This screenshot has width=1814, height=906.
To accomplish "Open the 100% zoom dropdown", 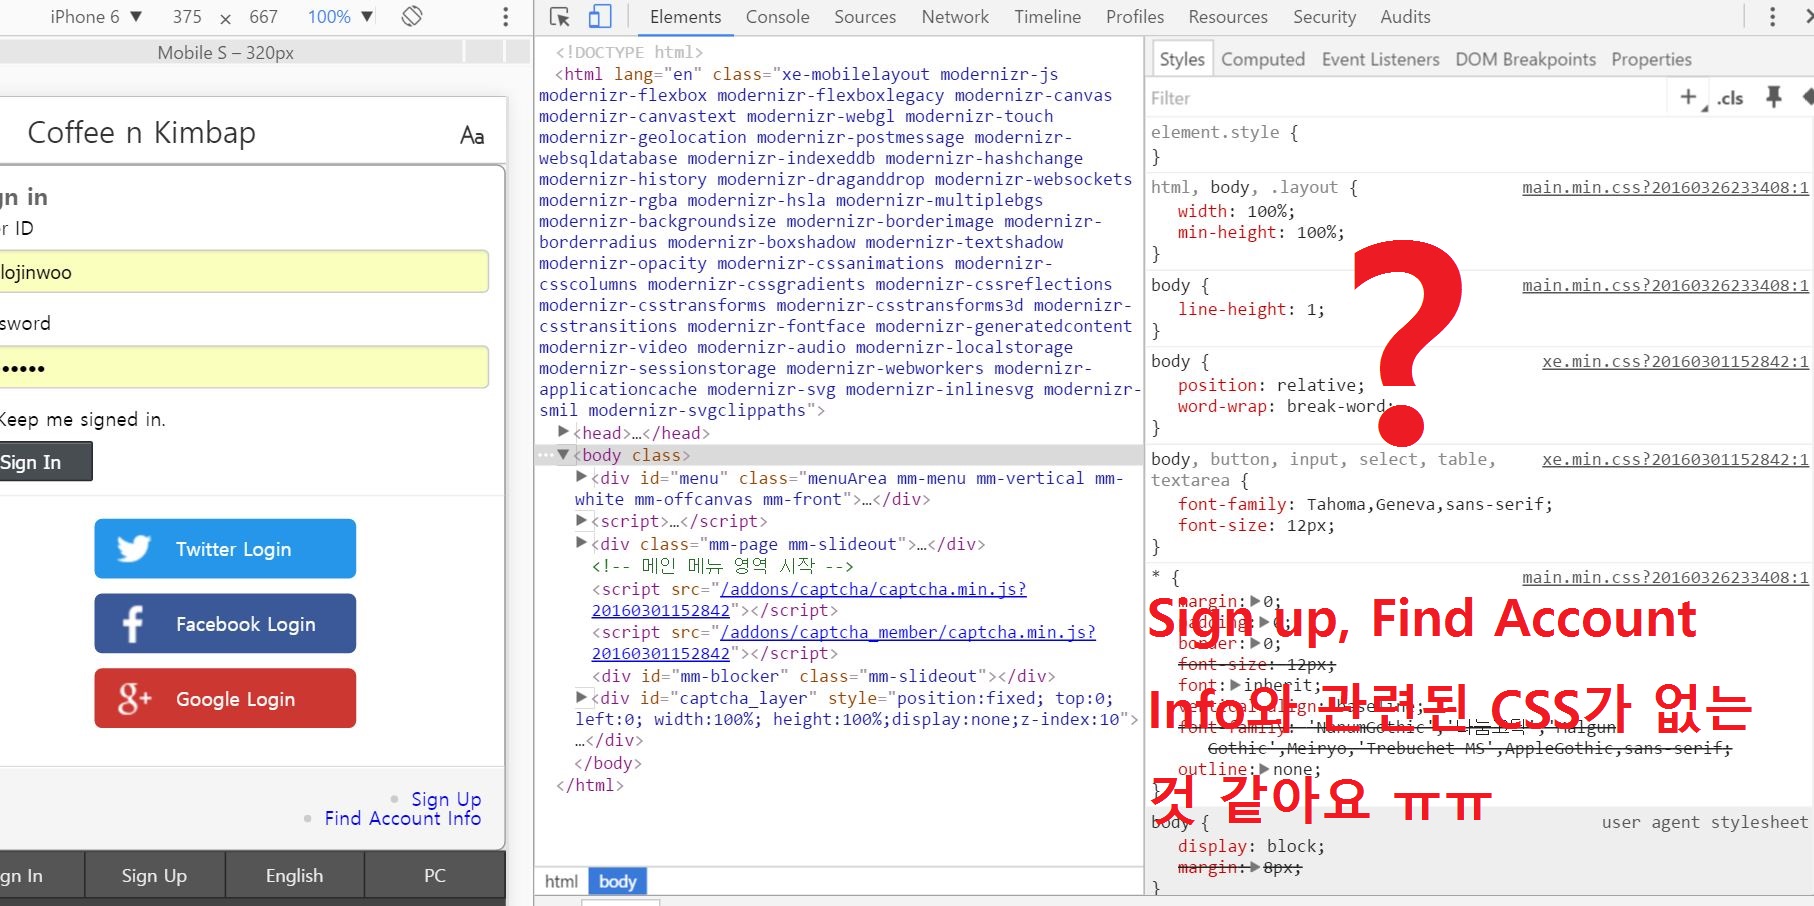I will coord(337,16).
